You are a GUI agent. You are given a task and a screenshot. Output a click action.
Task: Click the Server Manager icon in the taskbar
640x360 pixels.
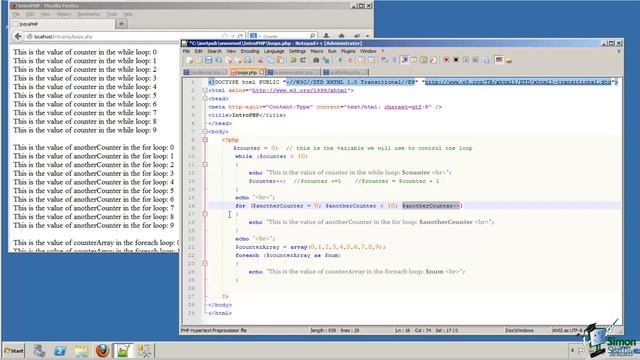point(39,351)
